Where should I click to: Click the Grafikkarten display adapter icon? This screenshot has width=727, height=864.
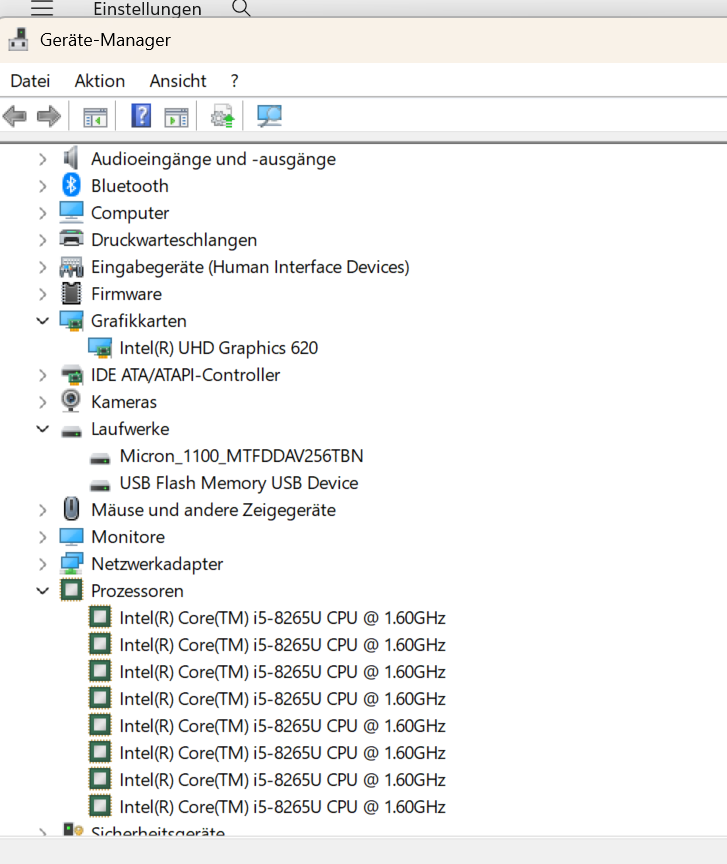[x=71, y=321]
